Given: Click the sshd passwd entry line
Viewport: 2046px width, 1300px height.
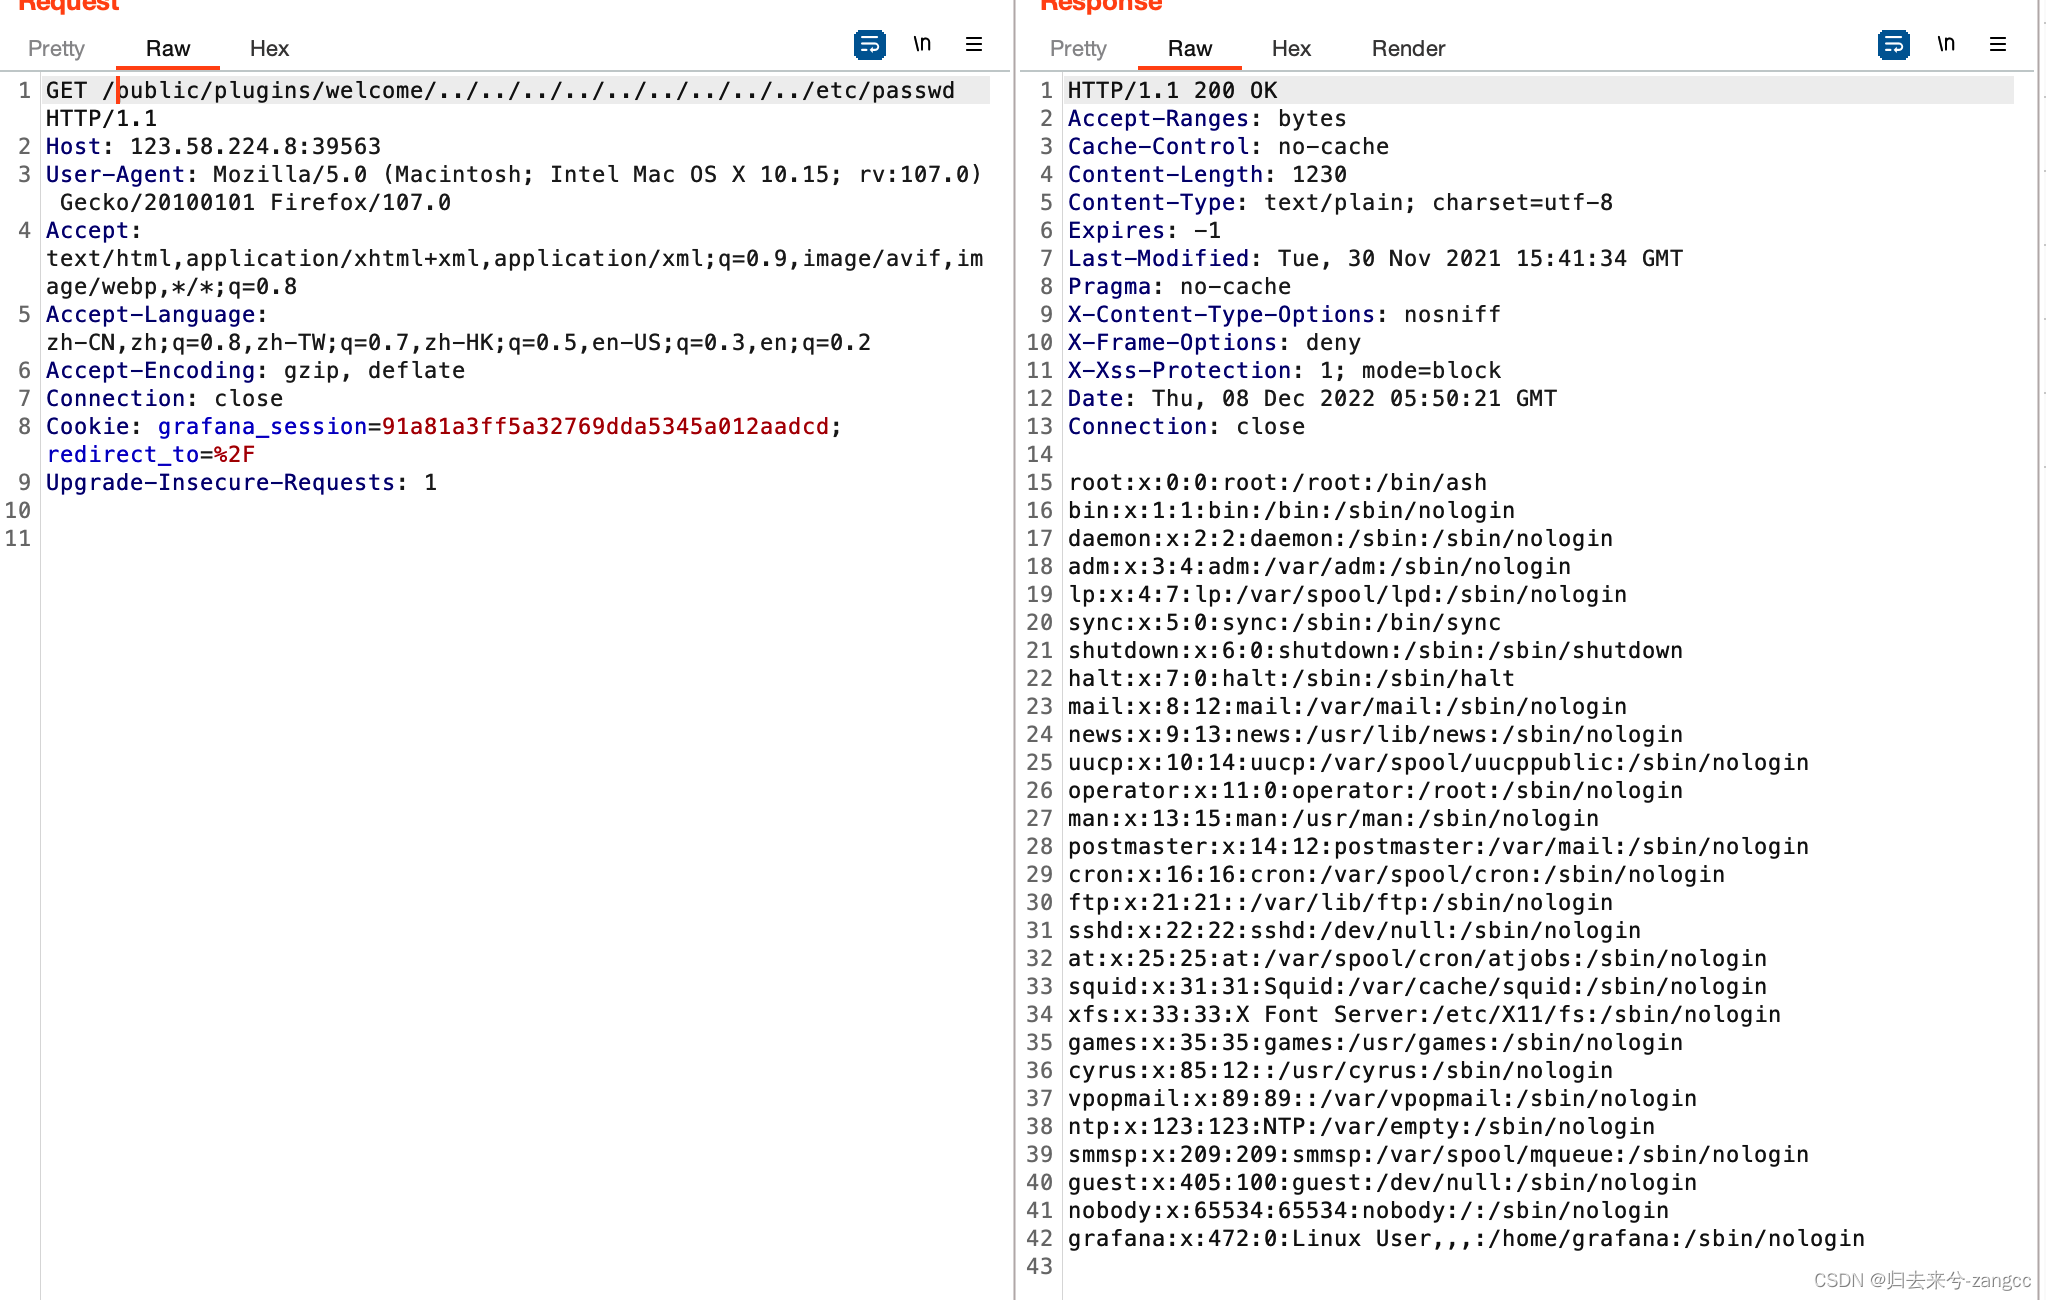Looking at the screenshot, I should coord(1354,930).
